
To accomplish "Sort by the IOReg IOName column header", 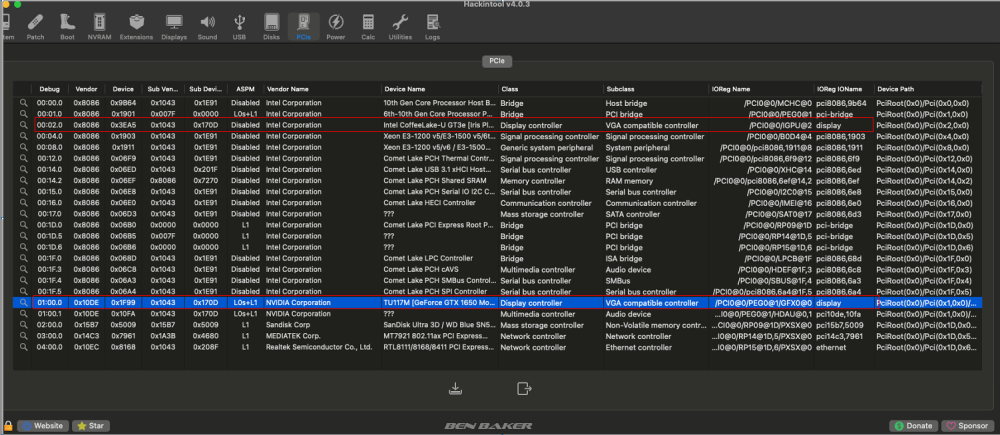I will 843,89.
